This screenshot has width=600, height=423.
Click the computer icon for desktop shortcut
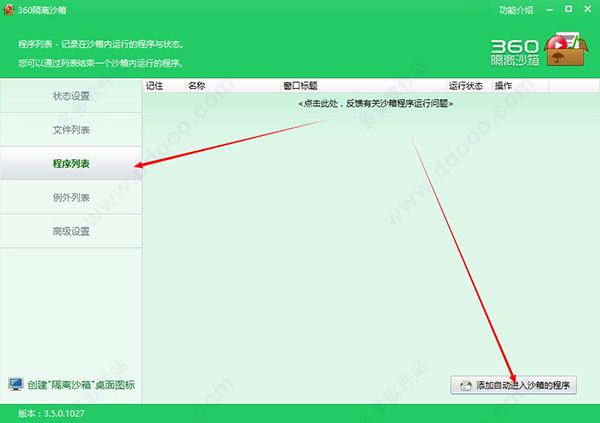(x=16, y=384)
